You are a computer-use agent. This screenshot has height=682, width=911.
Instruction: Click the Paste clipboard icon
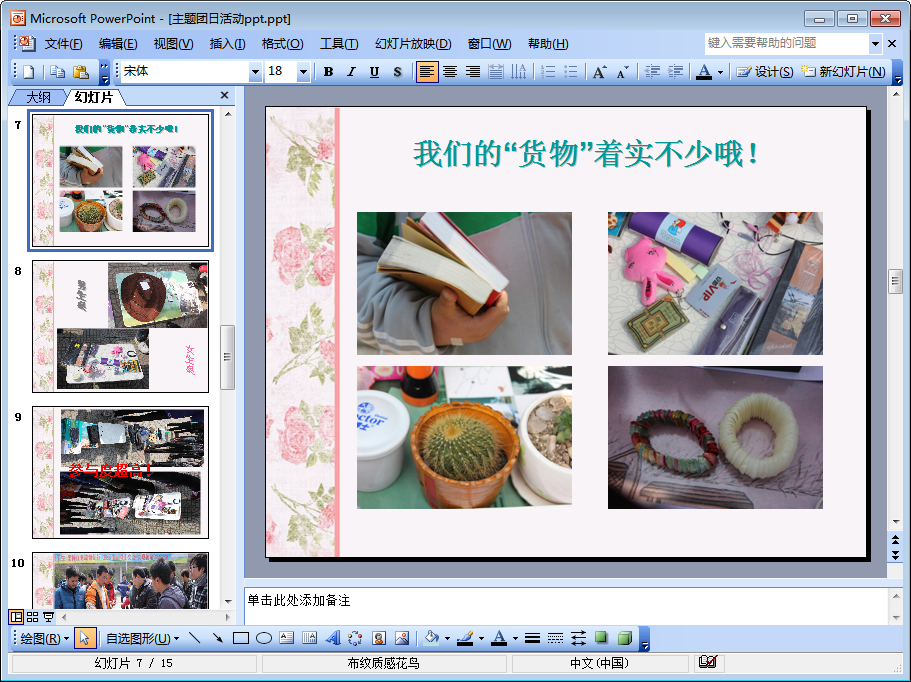click(81, 71)
